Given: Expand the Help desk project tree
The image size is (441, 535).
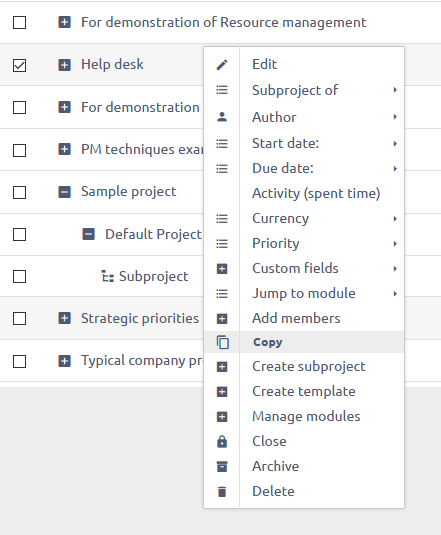Looking at the screenshot, I should 64,65.
